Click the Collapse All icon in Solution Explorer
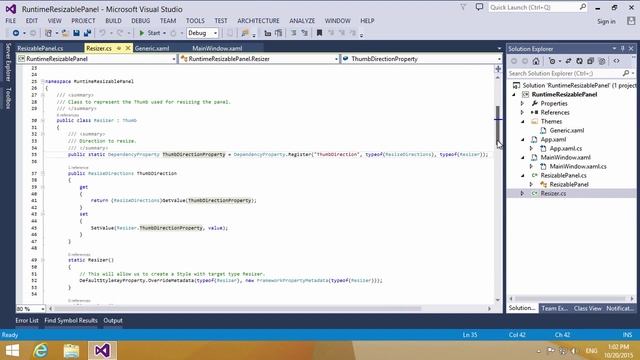The image size is (640, 360). [590, 61]
